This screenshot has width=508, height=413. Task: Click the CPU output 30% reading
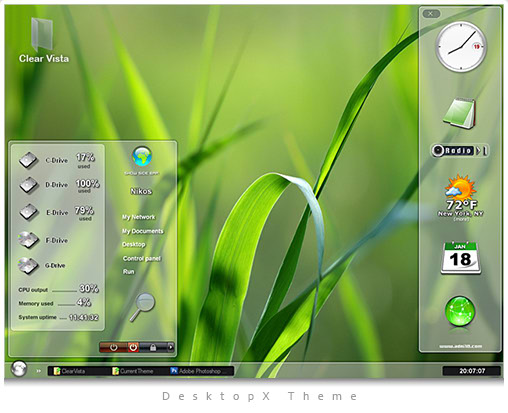[x=89, y=288]
